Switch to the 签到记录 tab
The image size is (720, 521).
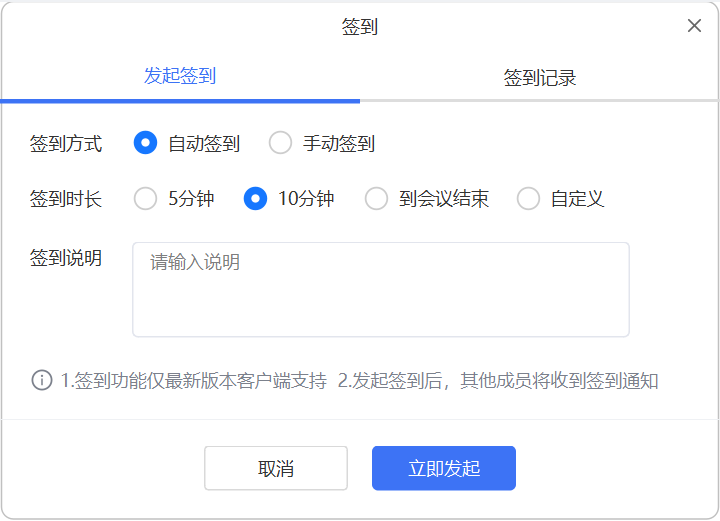(540, 77)
